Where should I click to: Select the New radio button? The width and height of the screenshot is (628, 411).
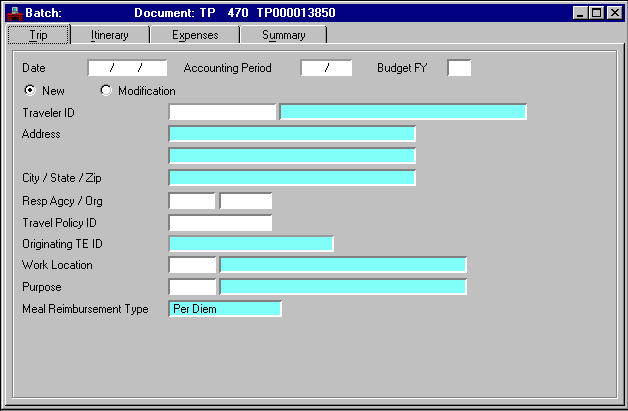point(30,91)
